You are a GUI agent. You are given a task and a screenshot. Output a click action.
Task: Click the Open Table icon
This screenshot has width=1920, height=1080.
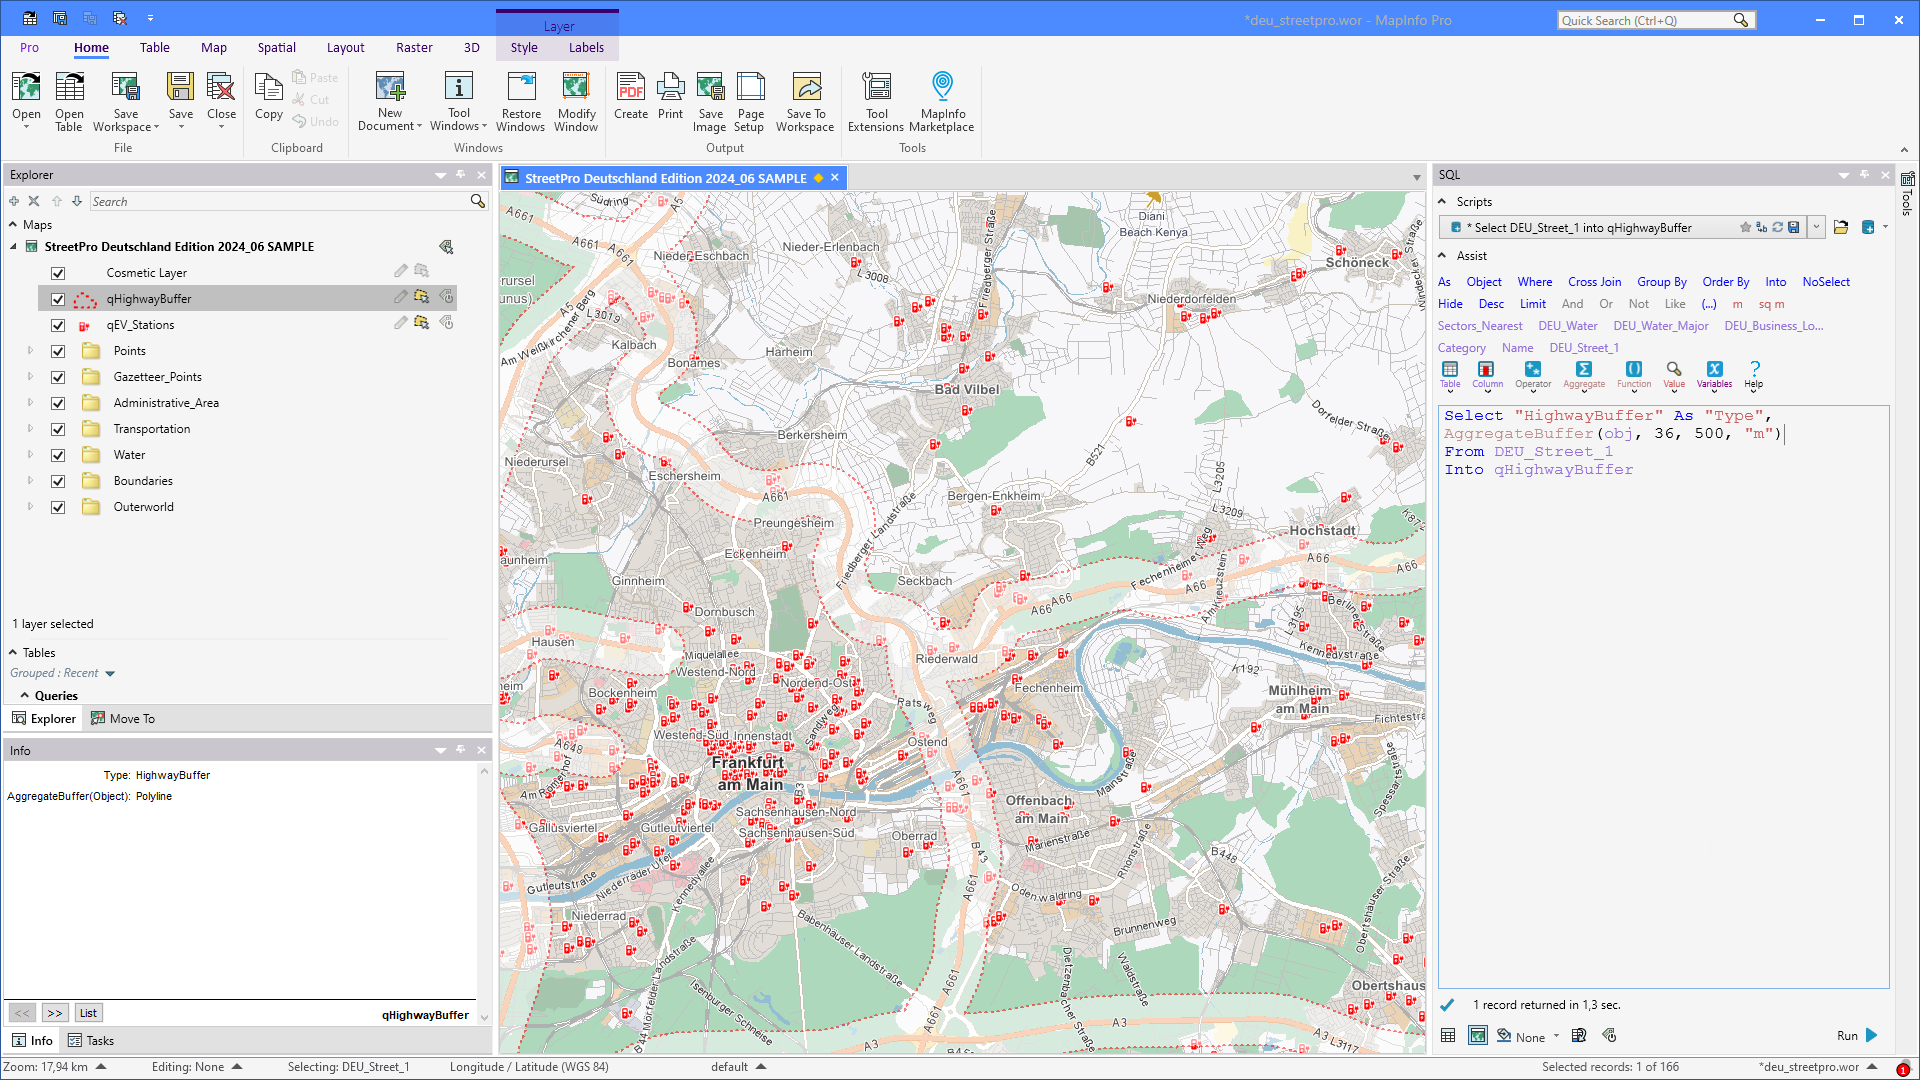(x=69, y=101)
